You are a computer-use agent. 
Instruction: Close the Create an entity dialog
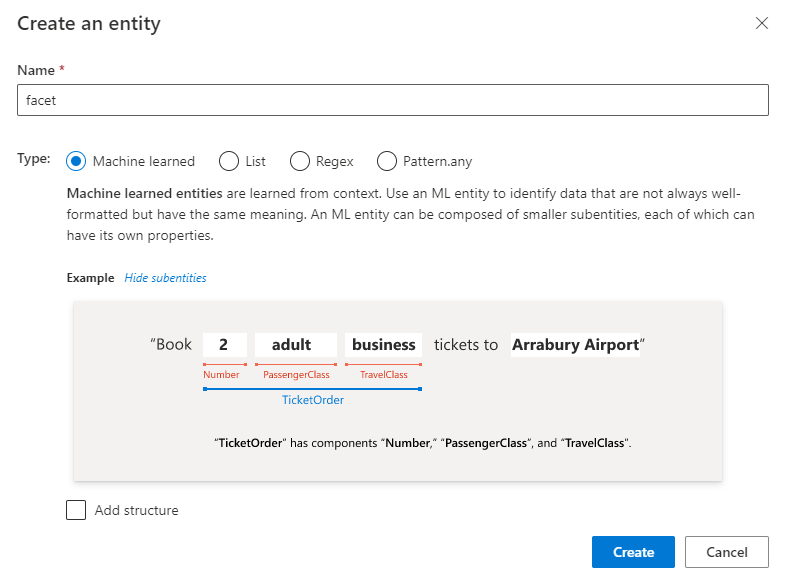762,23
